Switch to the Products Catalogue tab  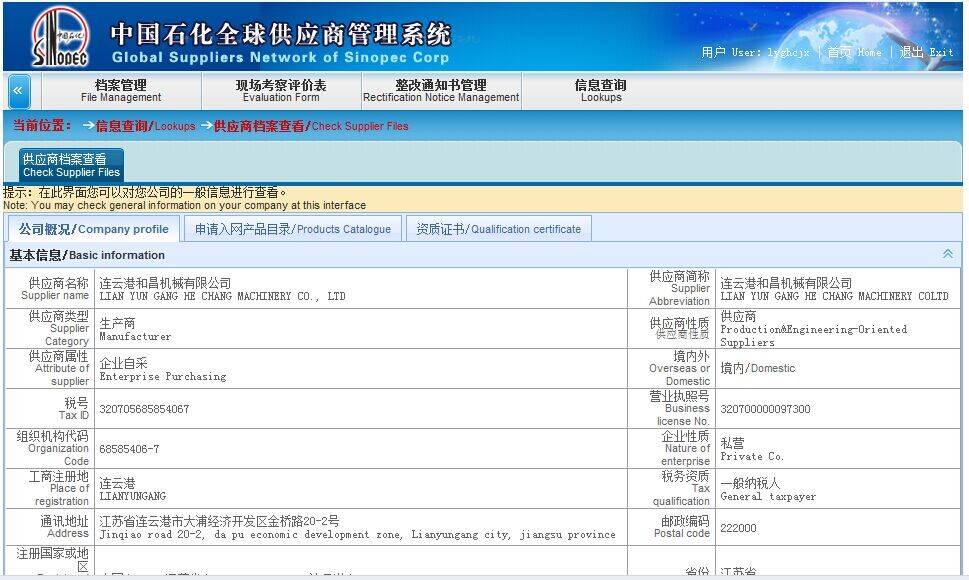click(293, 229)
